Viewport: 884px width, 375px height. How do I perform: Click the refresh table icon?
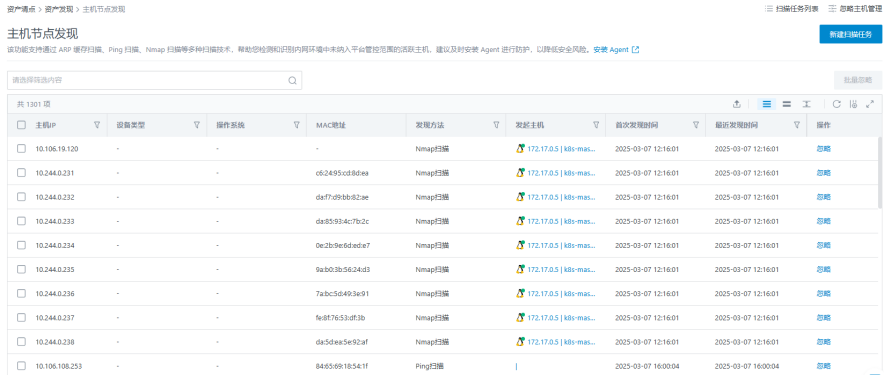[x=837, y=104]
